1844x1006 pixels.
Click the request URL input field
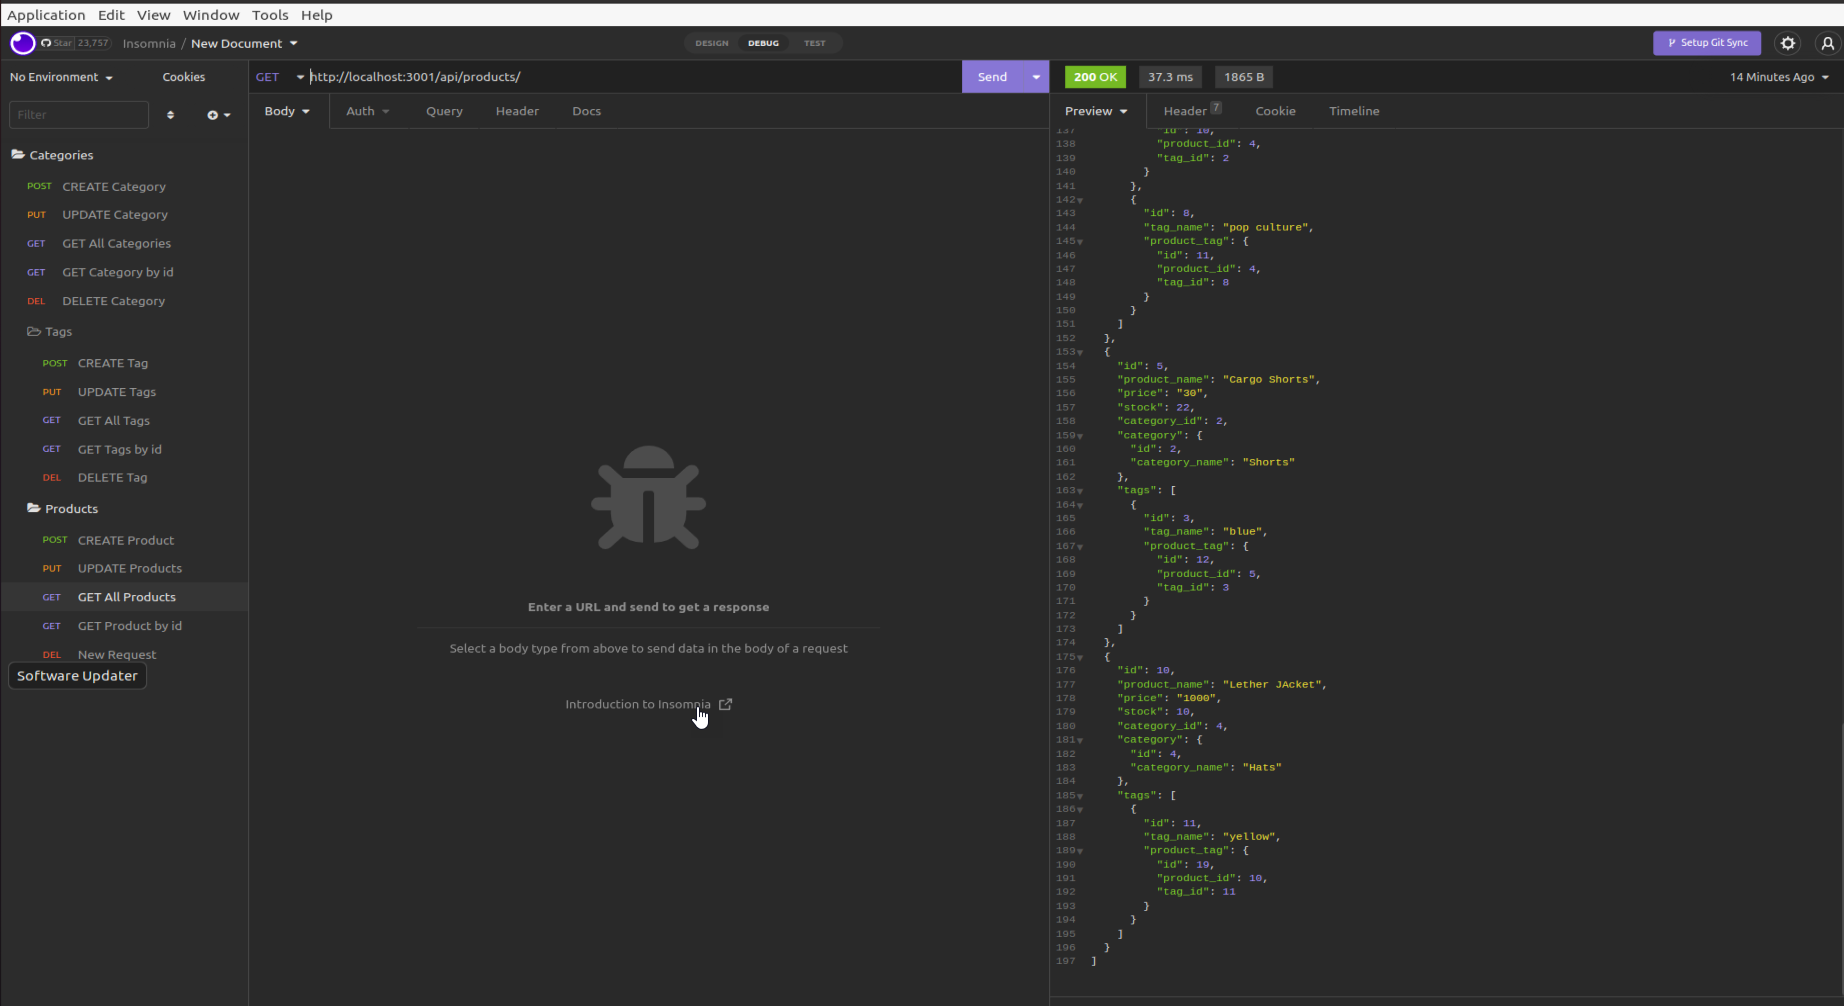[600, 76]
